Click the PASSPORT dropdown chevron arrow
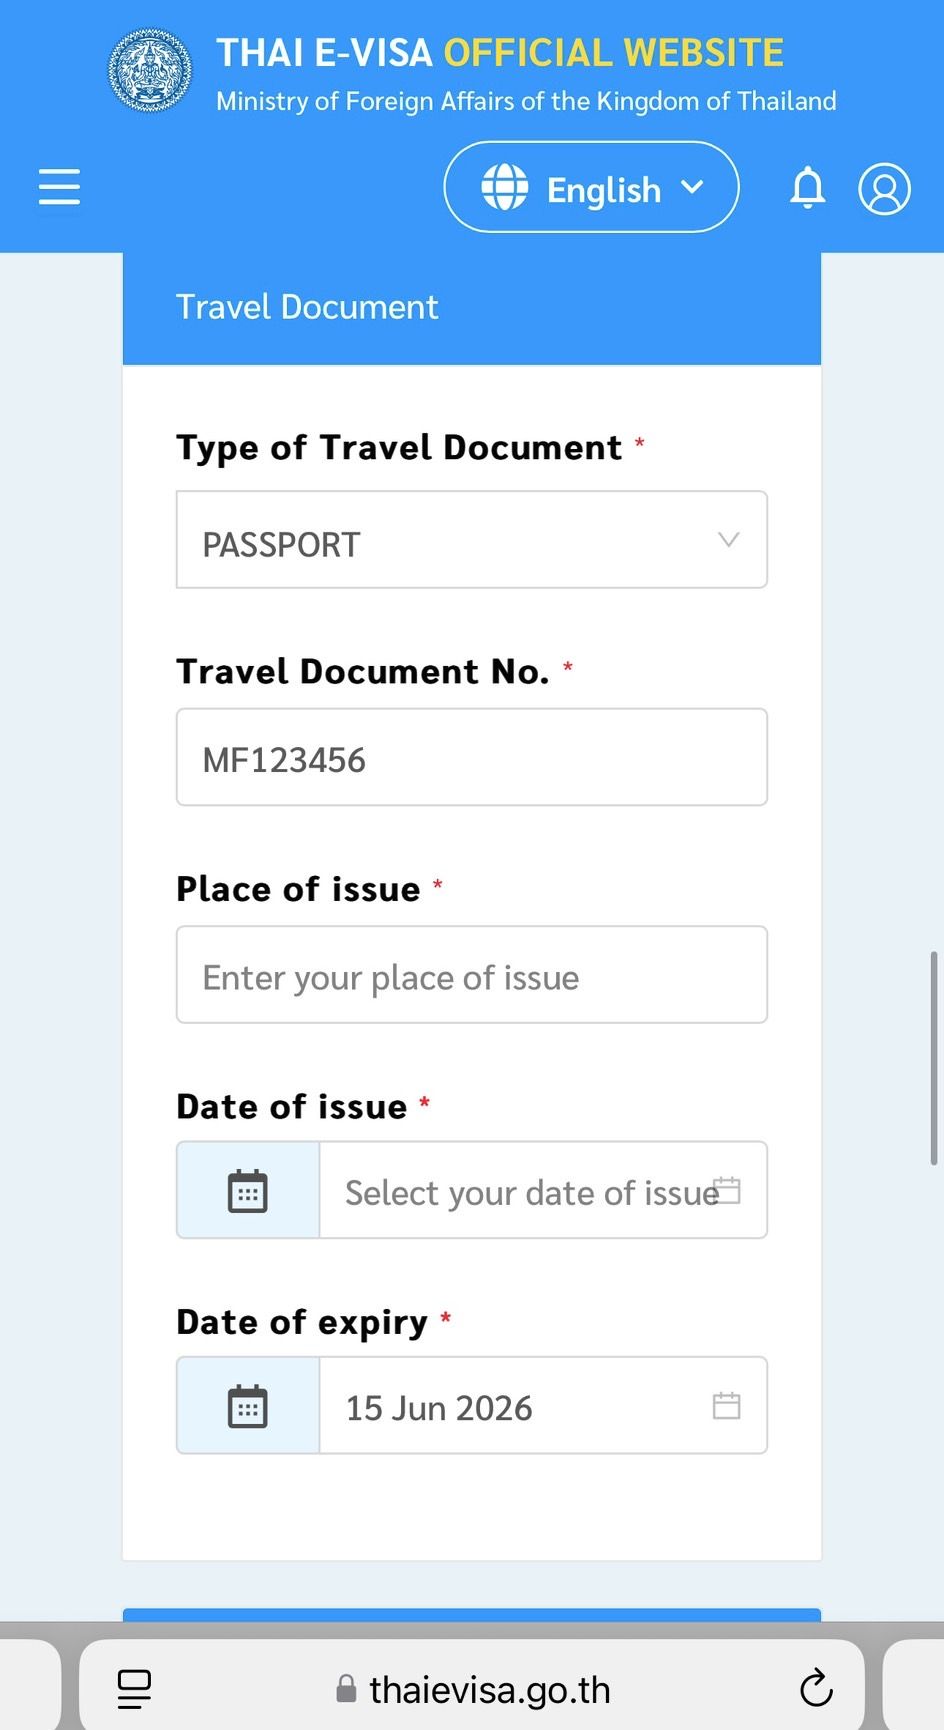 pos(728,540)
